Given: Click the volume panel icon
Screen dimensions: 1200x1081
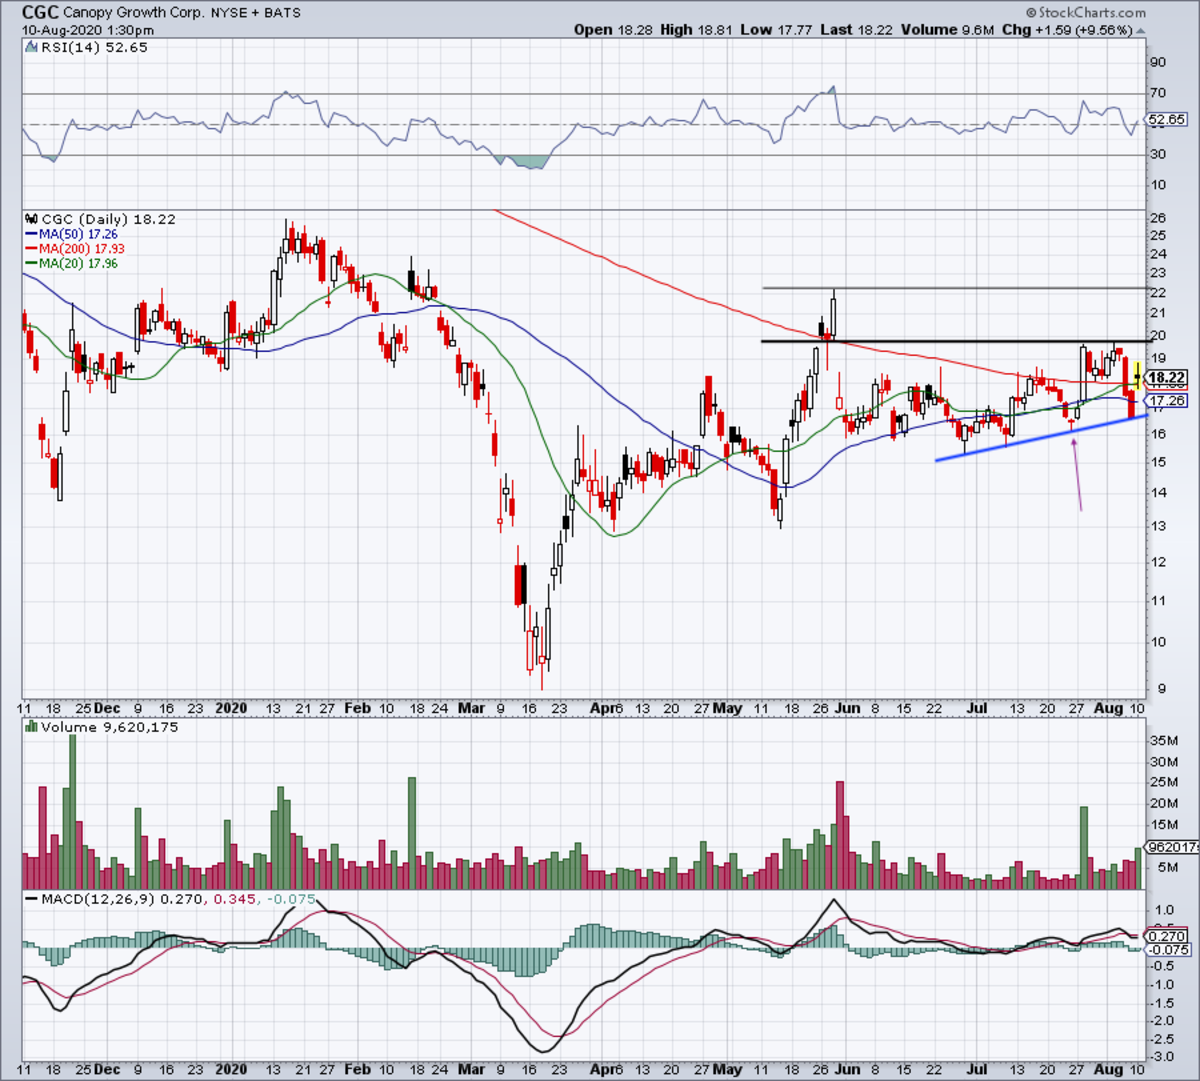Looking at the screenshot, I should tap(32, 727).
